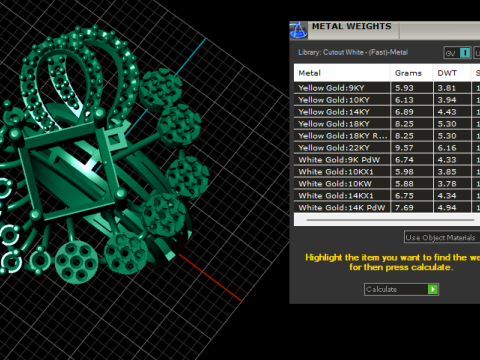This screenshot has height=360, width=480.
Task: Click the Library: Cutout White - (Fast)-Metal label
Action: coord(353,52)
